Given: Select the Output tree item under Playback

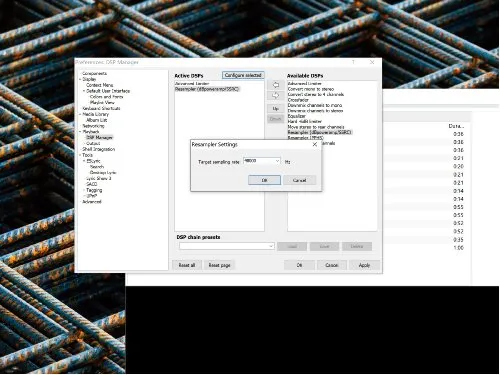Looking at the screenshot, I should tap(93, 143).
